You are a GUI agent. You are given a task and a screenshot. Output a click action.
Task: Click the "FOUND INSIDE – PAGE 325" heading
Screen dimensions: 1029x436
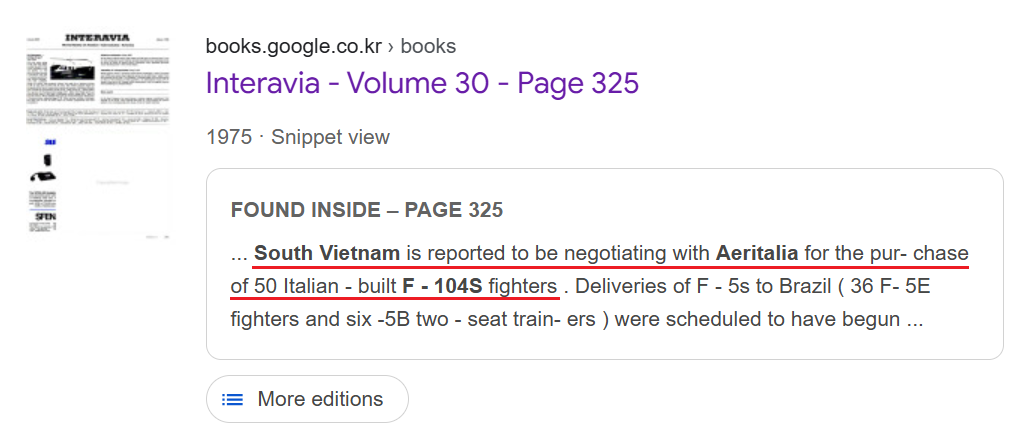tap(366, 210)
